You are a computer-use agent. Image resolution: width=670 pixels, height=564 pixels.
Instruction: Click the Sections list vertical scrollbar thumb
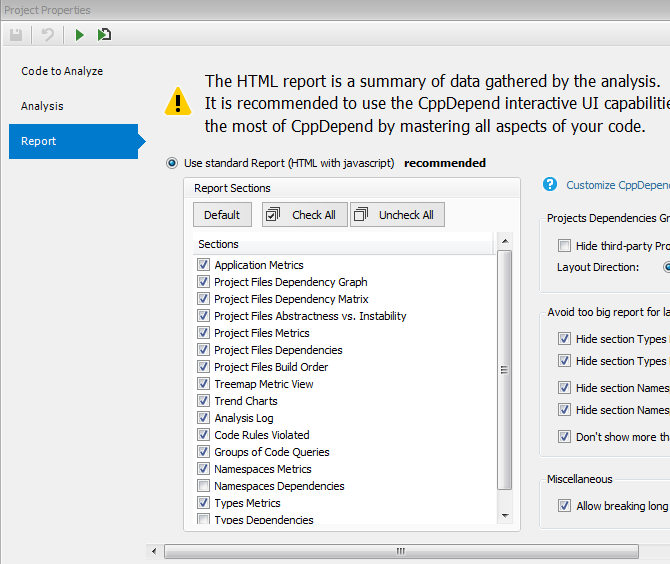[x=505, y=370]
